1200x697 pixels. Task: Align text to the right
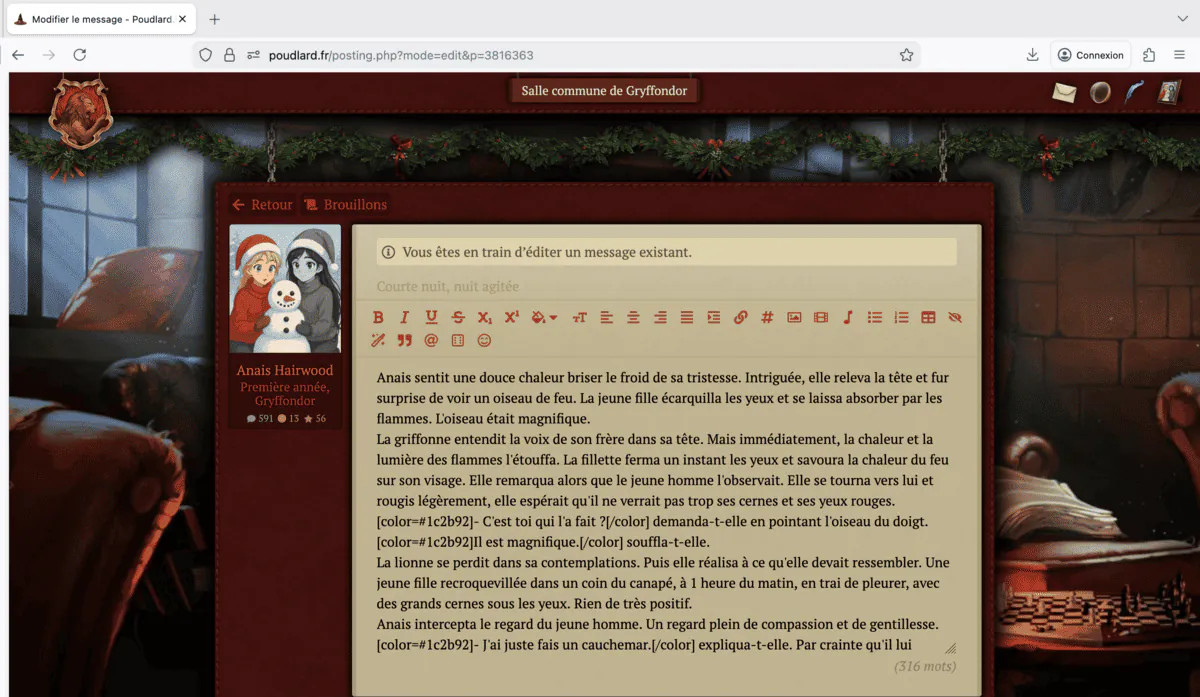pyautogui.click(x=660, y=317)
